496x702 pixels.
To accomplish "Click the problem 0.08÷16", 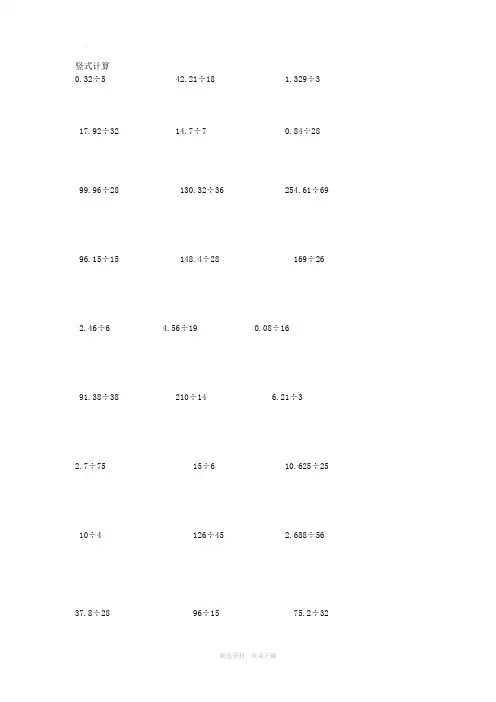I will coord(272,328).
